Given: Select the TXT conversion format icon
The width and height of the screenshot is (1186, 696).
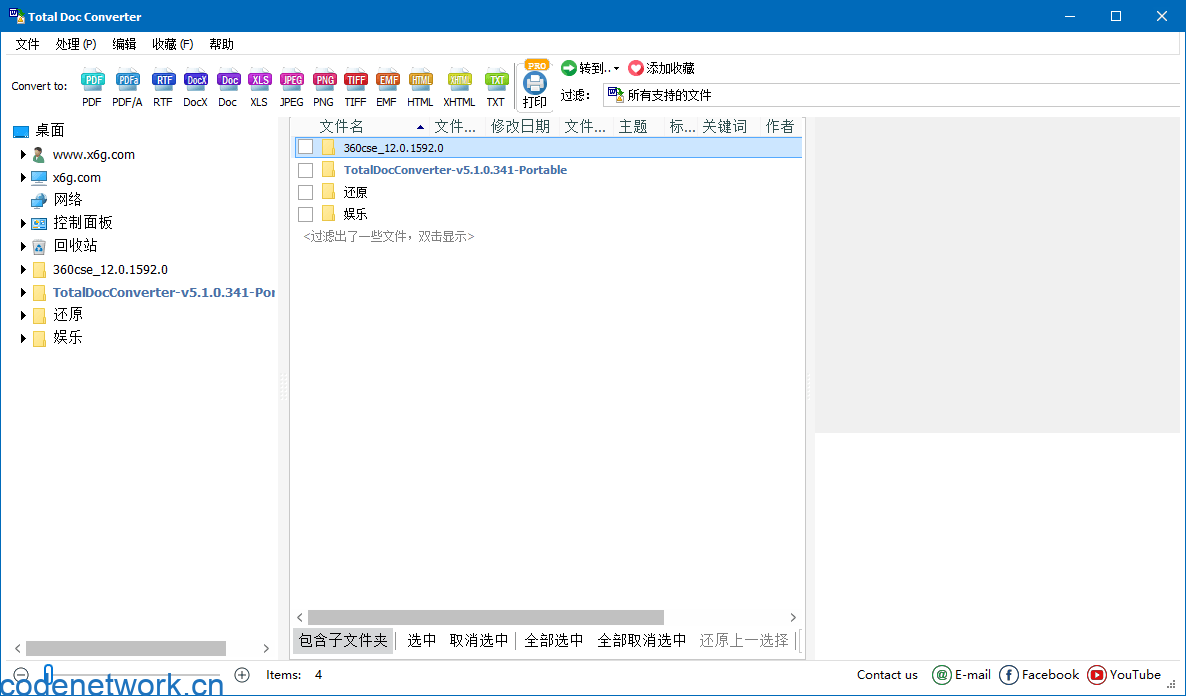Looking at the screenshot, I should coord(496,80).
